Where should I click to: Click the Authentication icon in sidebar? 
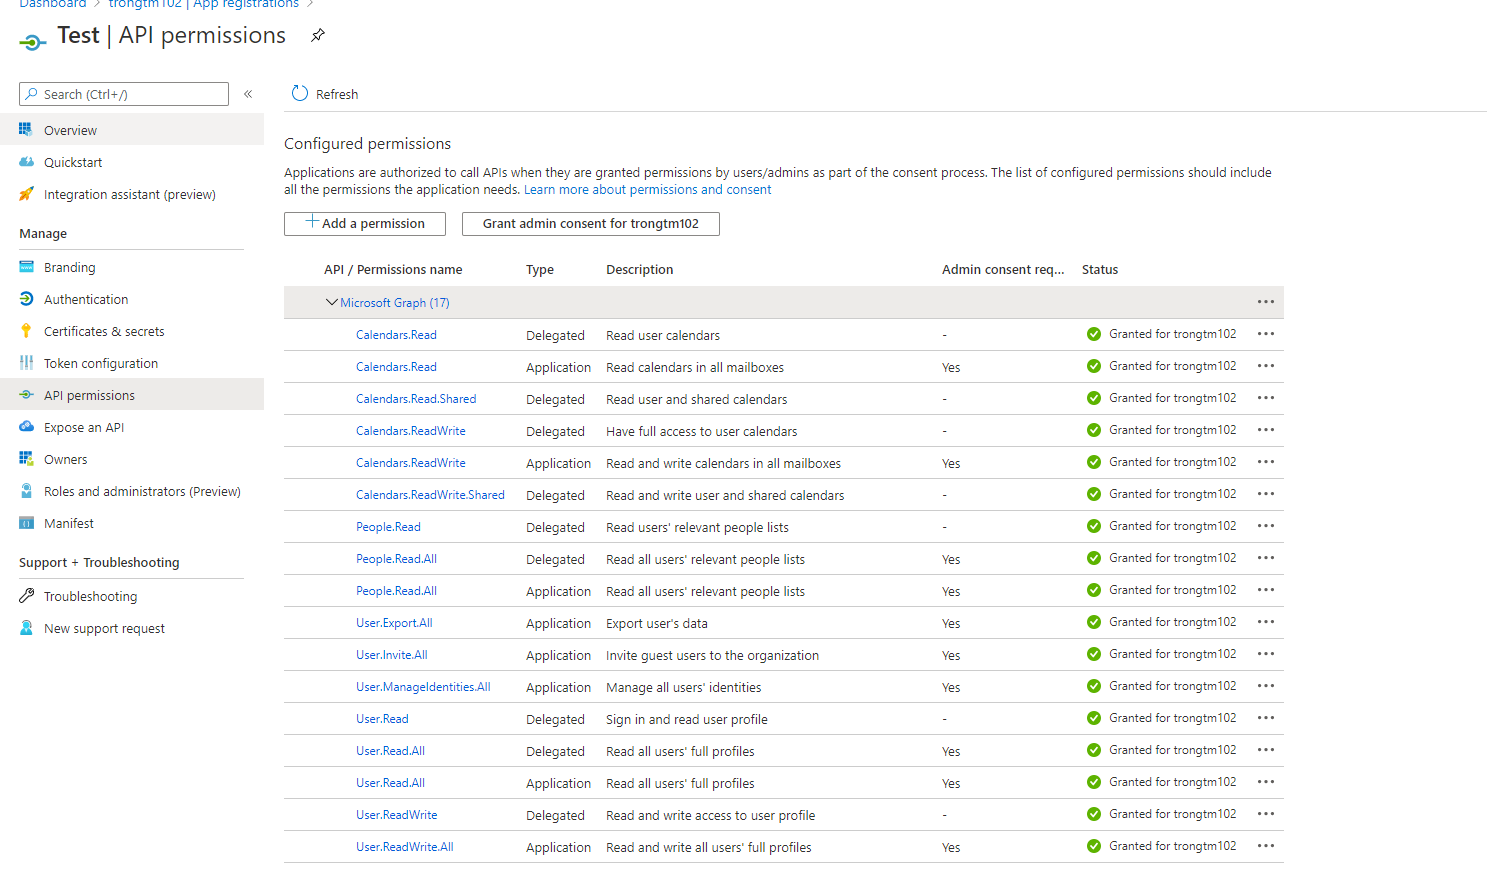26,298
